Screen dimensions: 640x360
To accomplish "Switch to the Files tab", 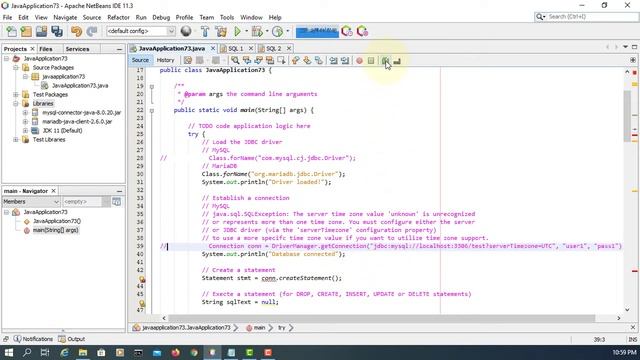I will (x=46, y=49).
